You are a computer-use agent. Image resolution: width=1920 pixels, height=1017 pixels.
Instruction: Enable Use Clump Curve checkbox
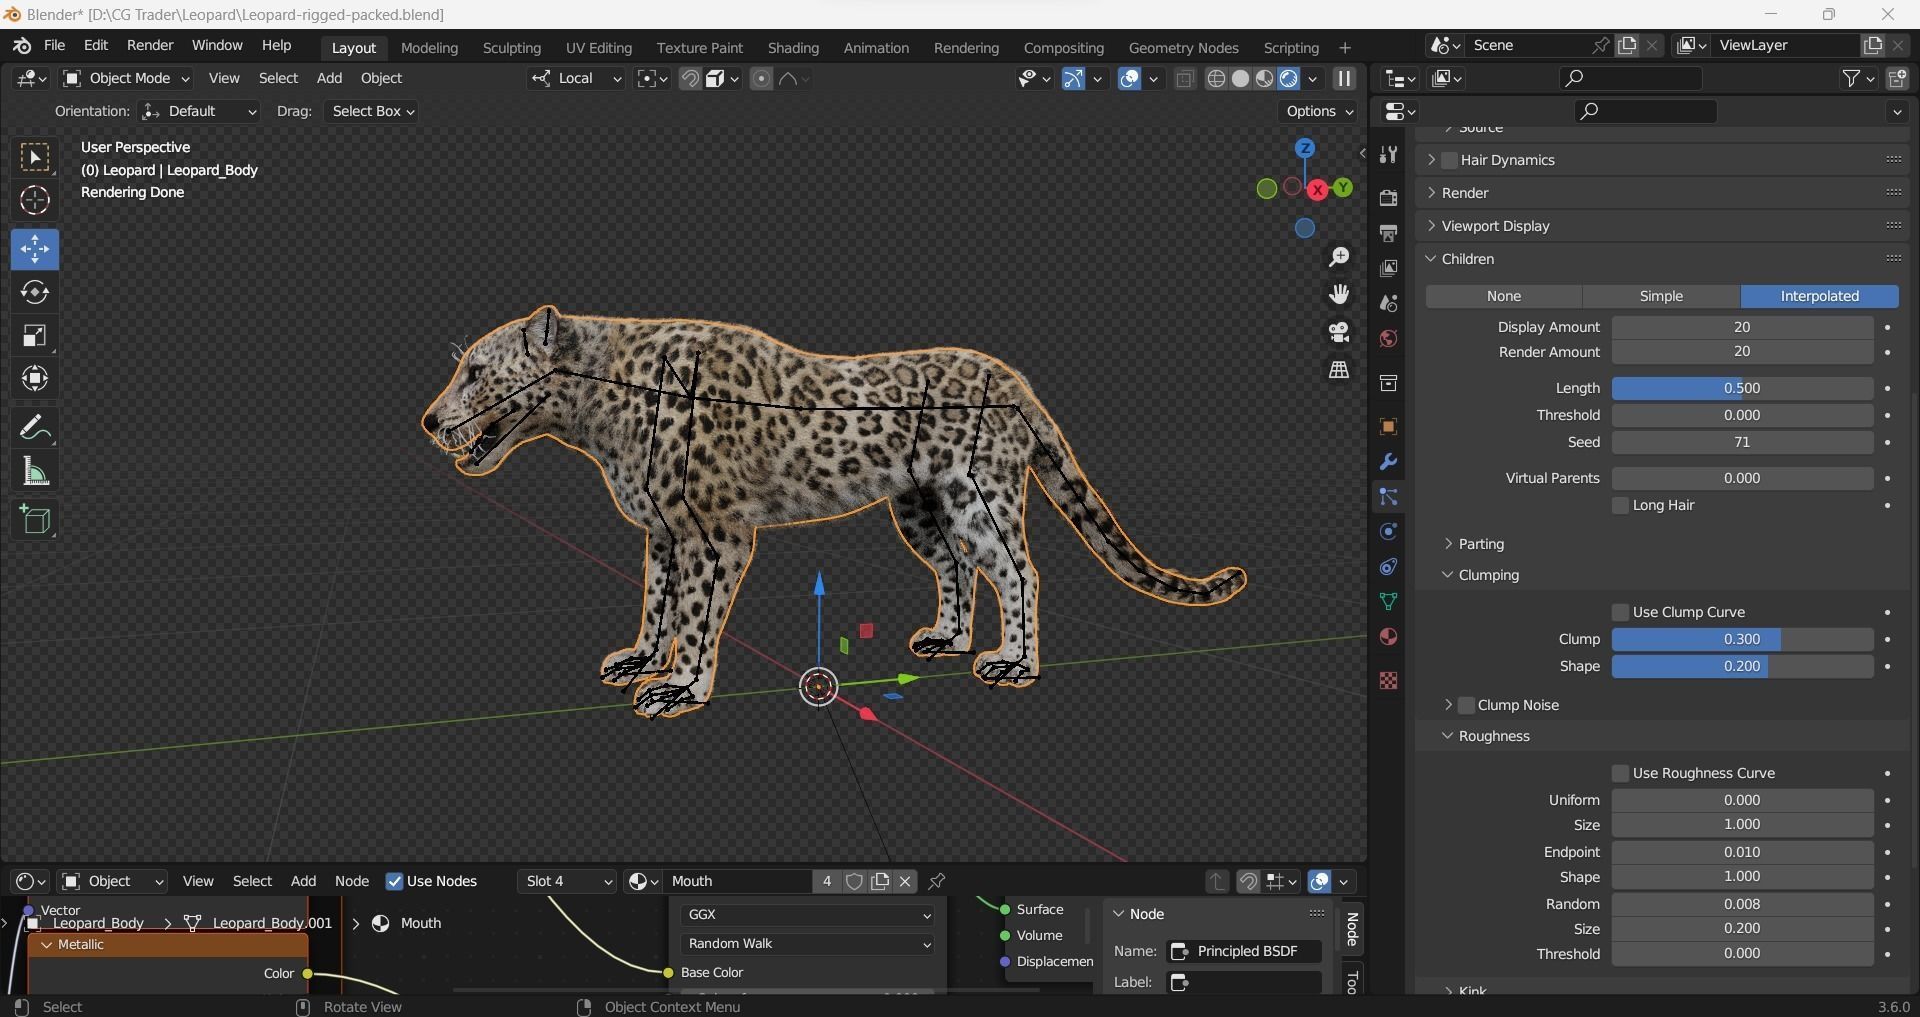(x=1621, y=612)
